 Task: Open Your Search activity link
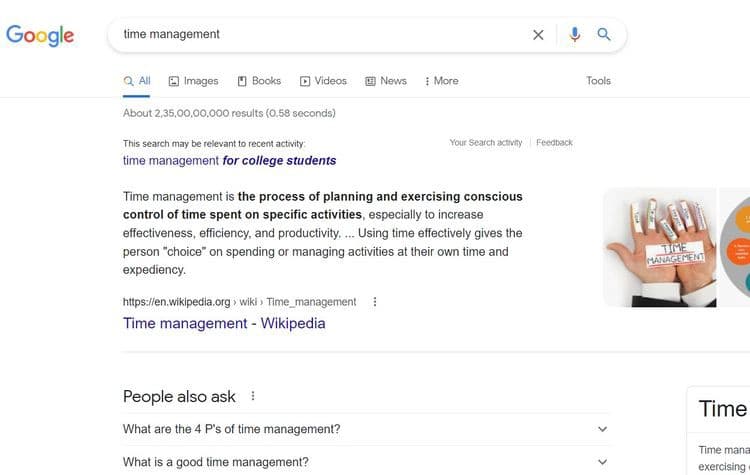[x=486, y=143]
